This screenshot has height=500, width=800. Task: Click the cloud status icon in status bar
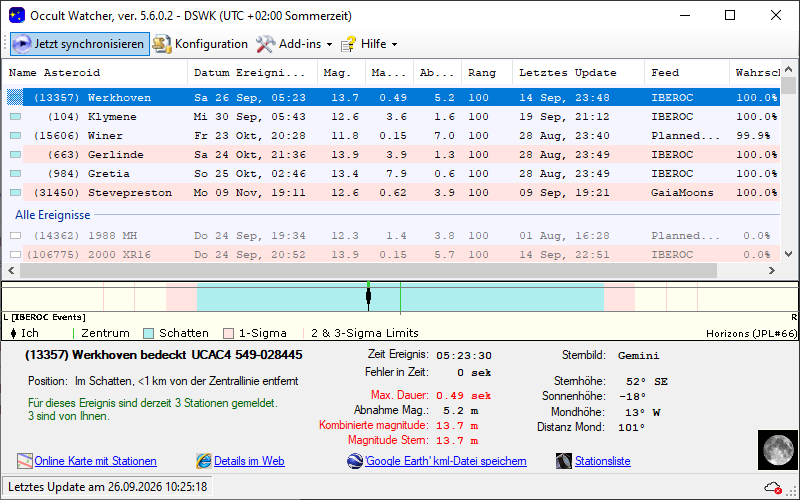(772, 487)
